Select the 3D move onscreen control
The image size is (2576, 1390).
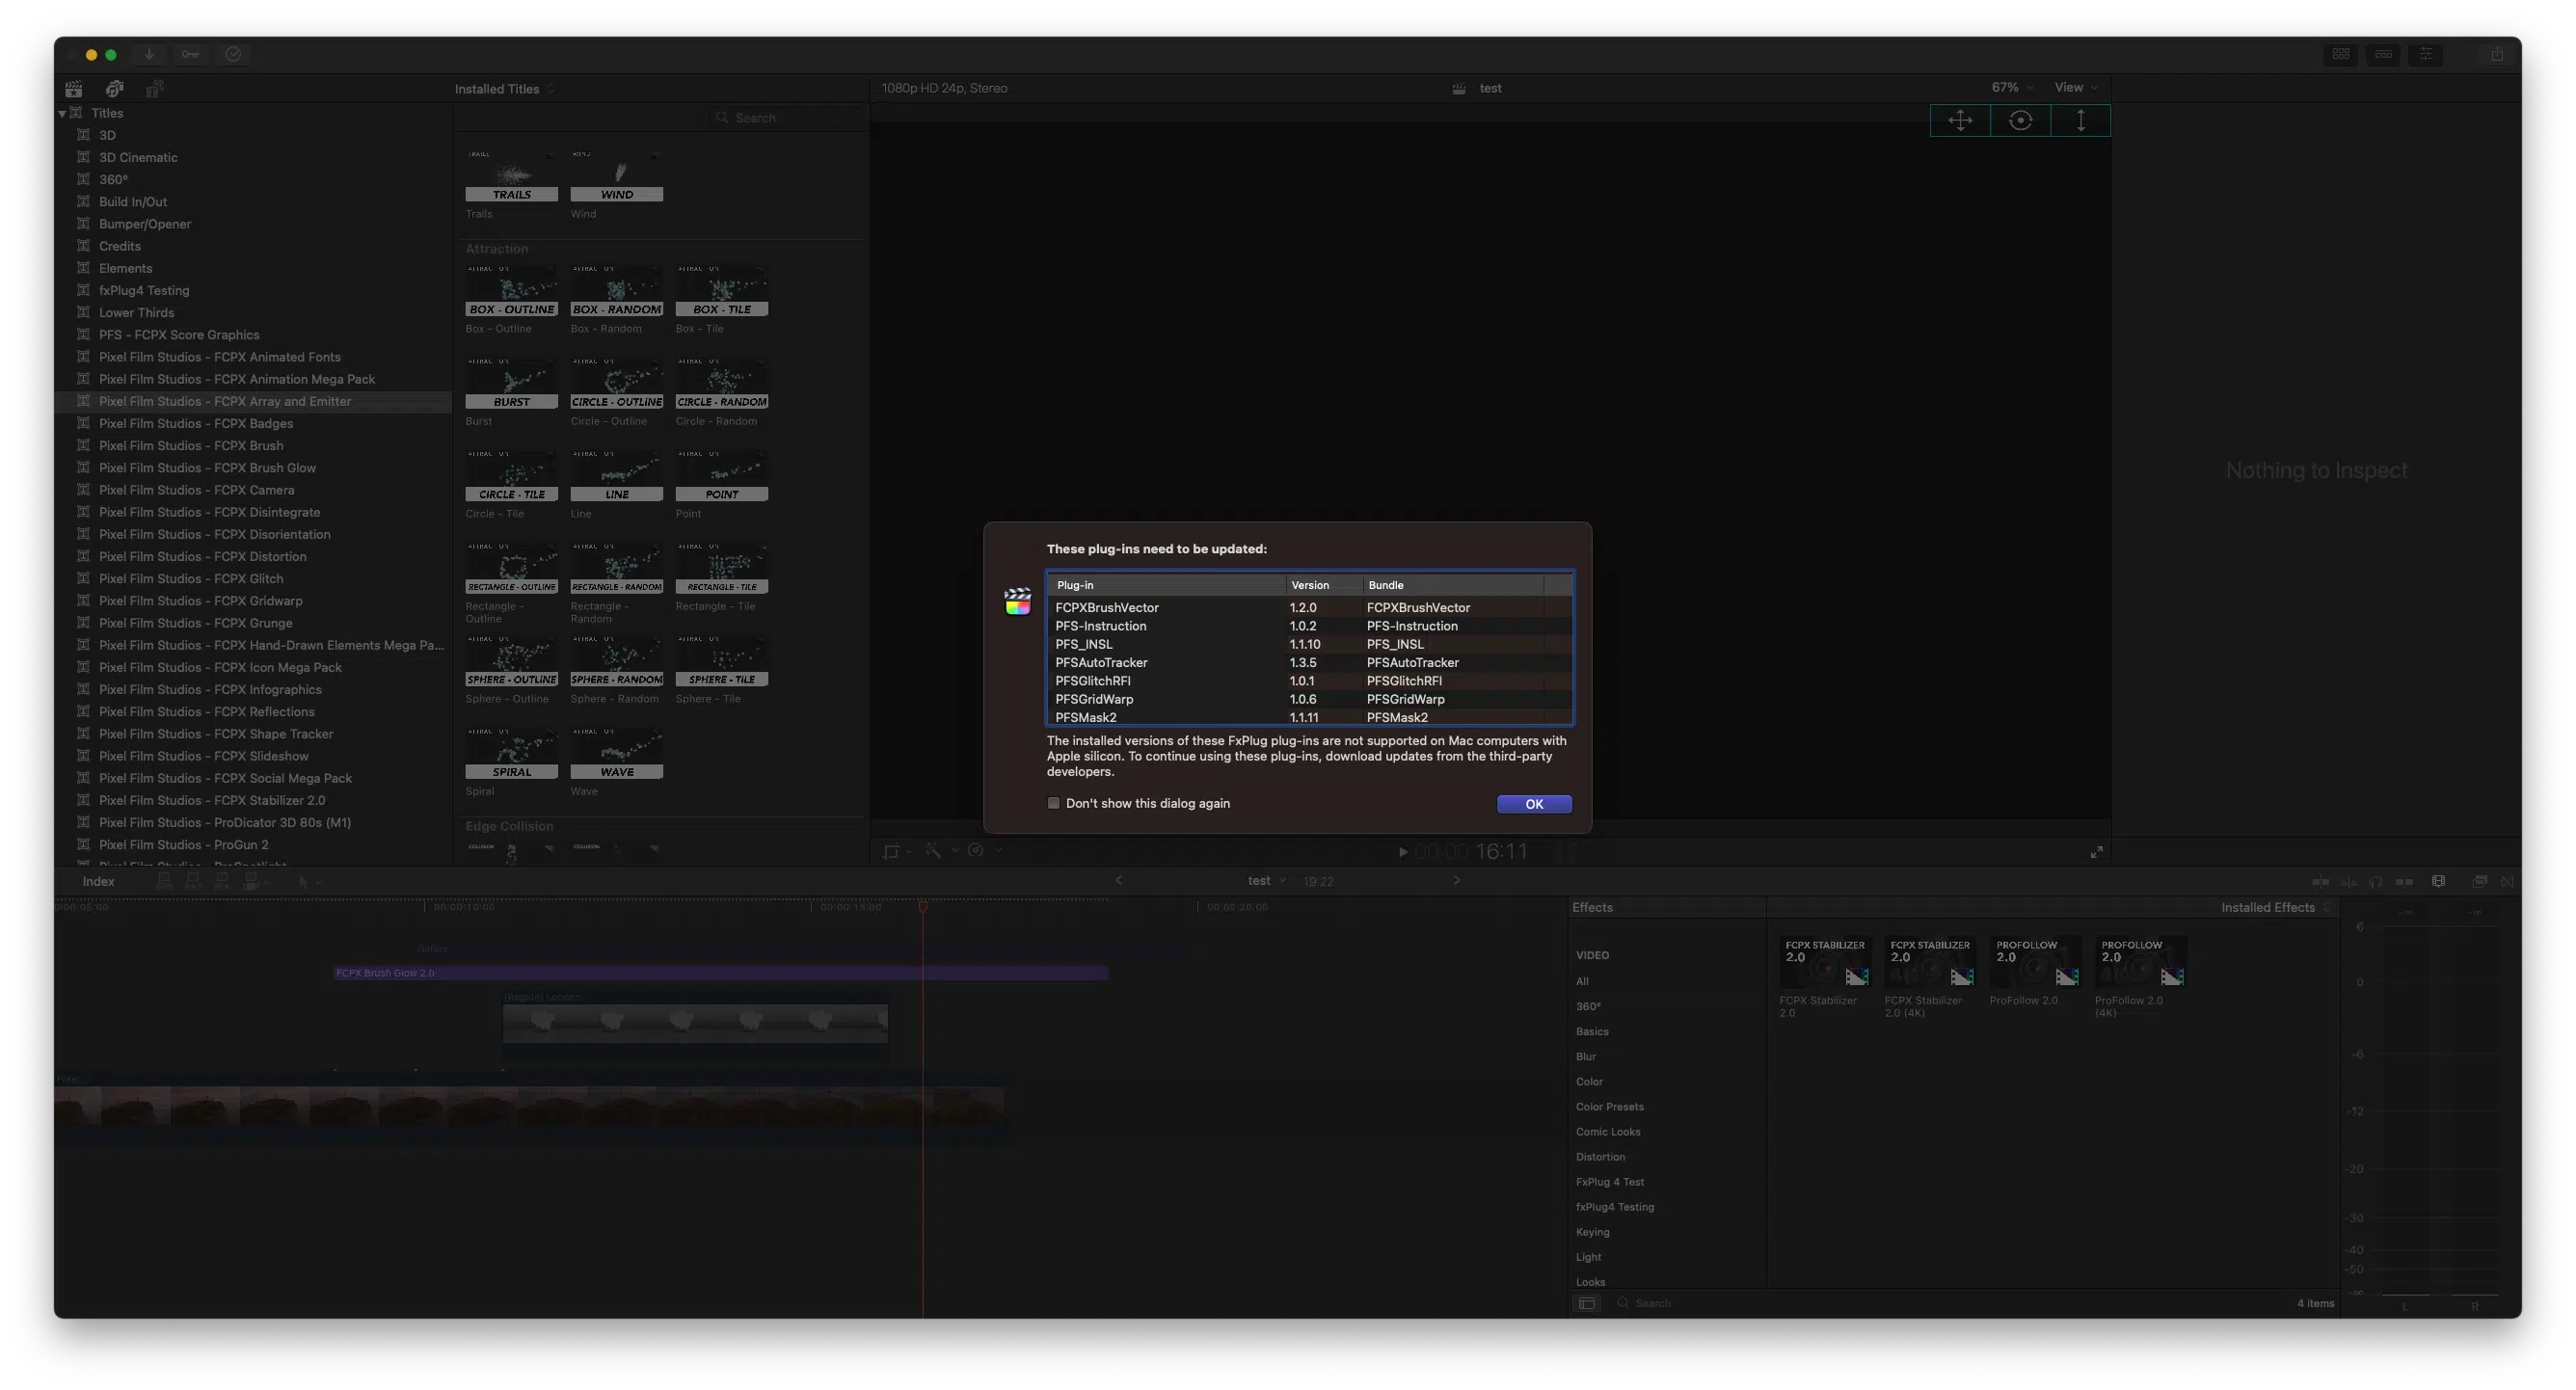[1960, 120]
